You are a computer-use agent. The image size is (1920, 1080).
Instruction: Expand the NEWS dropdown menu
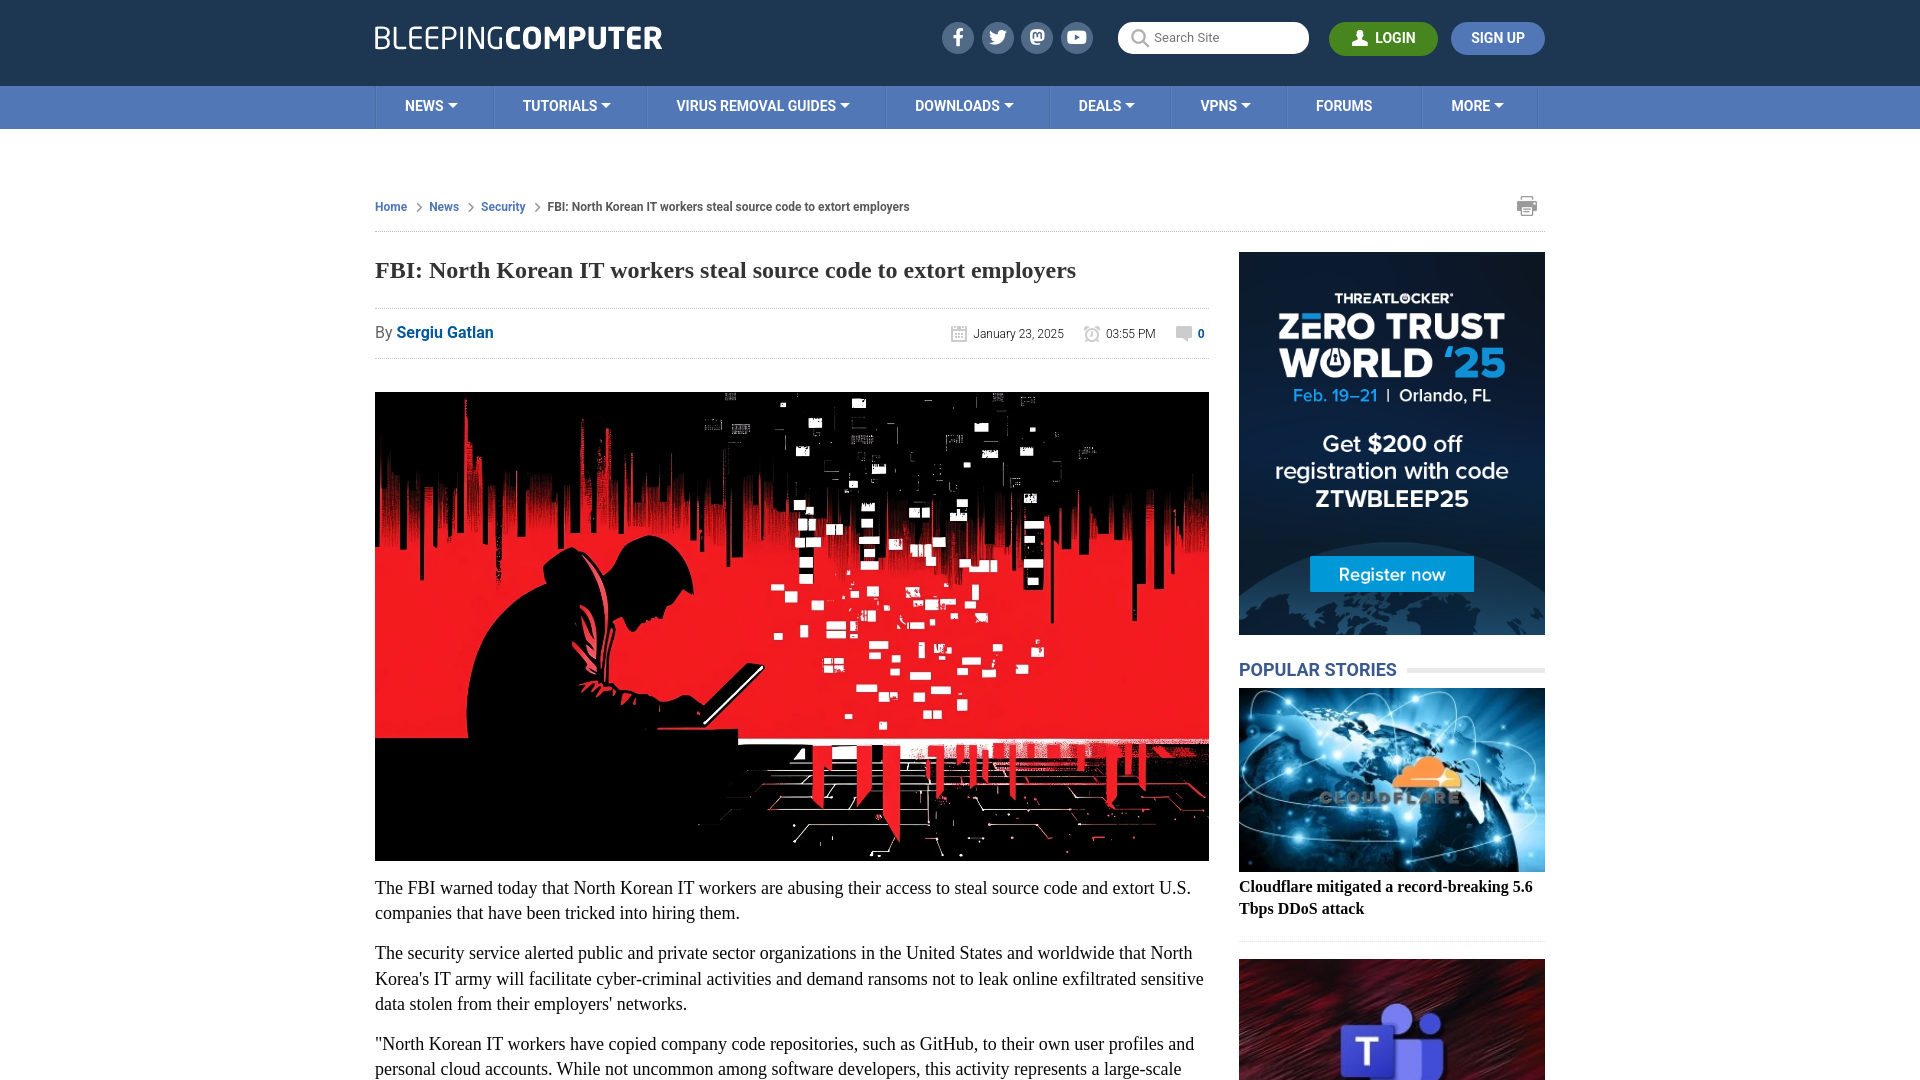point(430,105)
